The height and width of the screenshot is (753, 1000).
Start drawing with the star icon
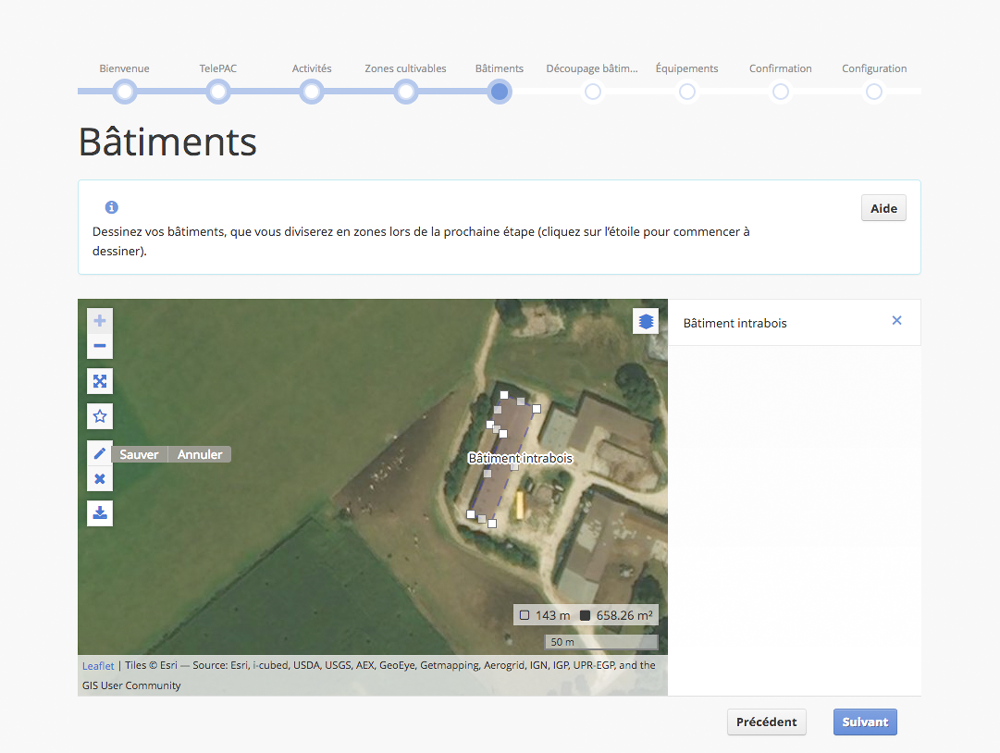click(x=99, y=416)
